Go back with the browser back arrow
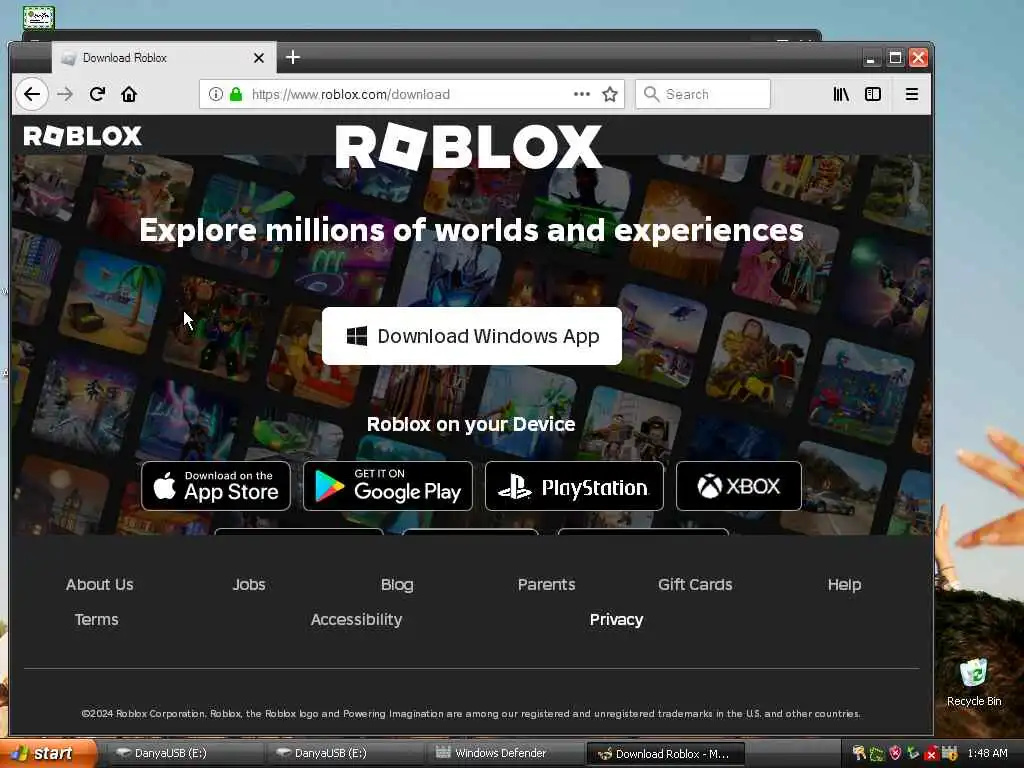The image size is (1024, 768). tap(32, 94)
